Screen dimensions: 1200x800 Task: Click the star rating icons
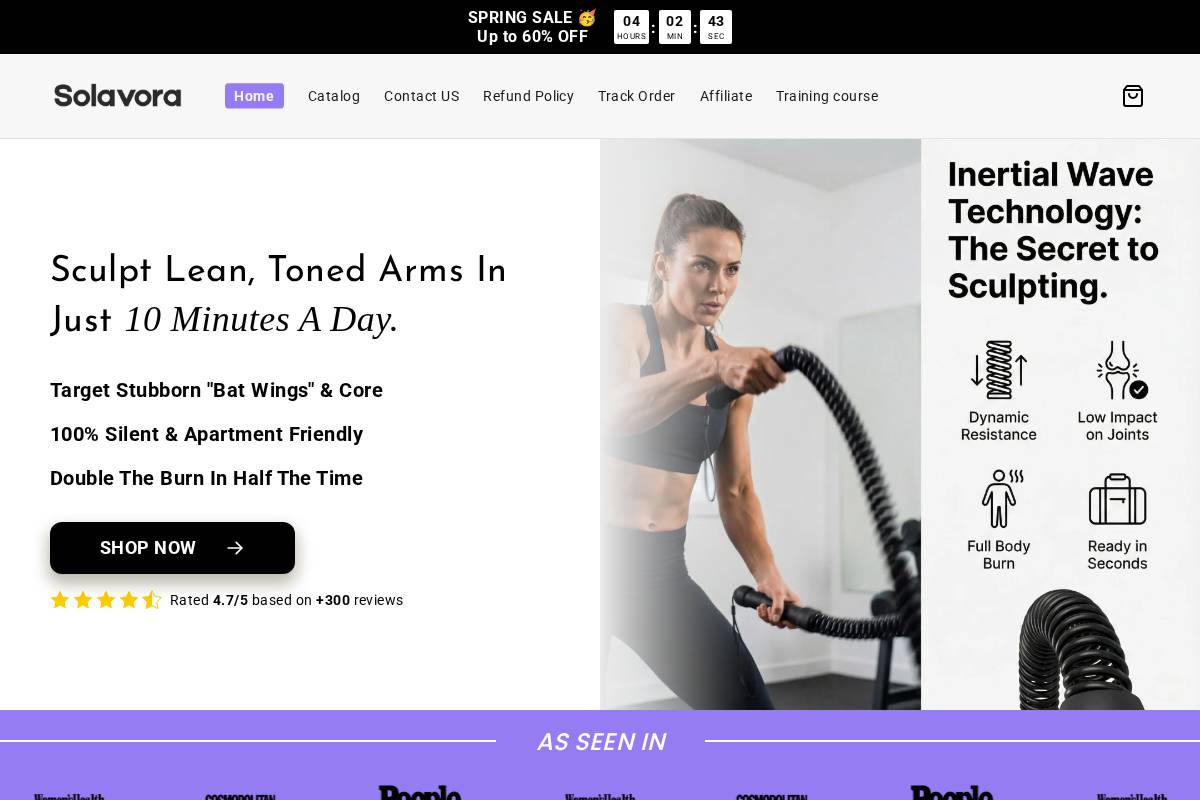coord(106,600)
